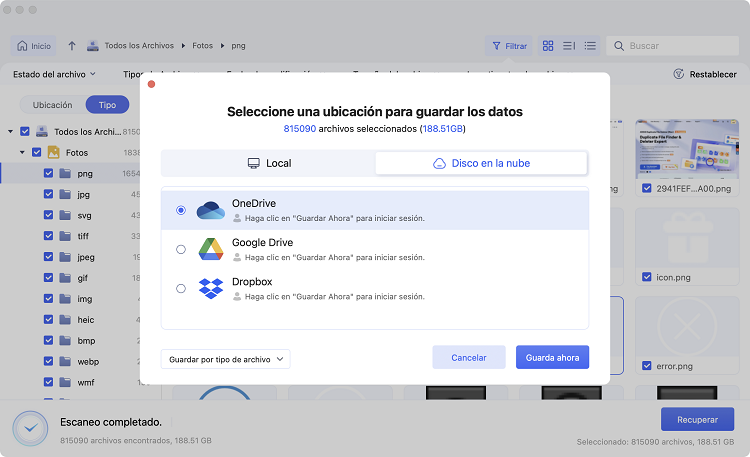This screenshot has height=457, width=750.
Task: Click the gif folder icon
Action: 65,278
